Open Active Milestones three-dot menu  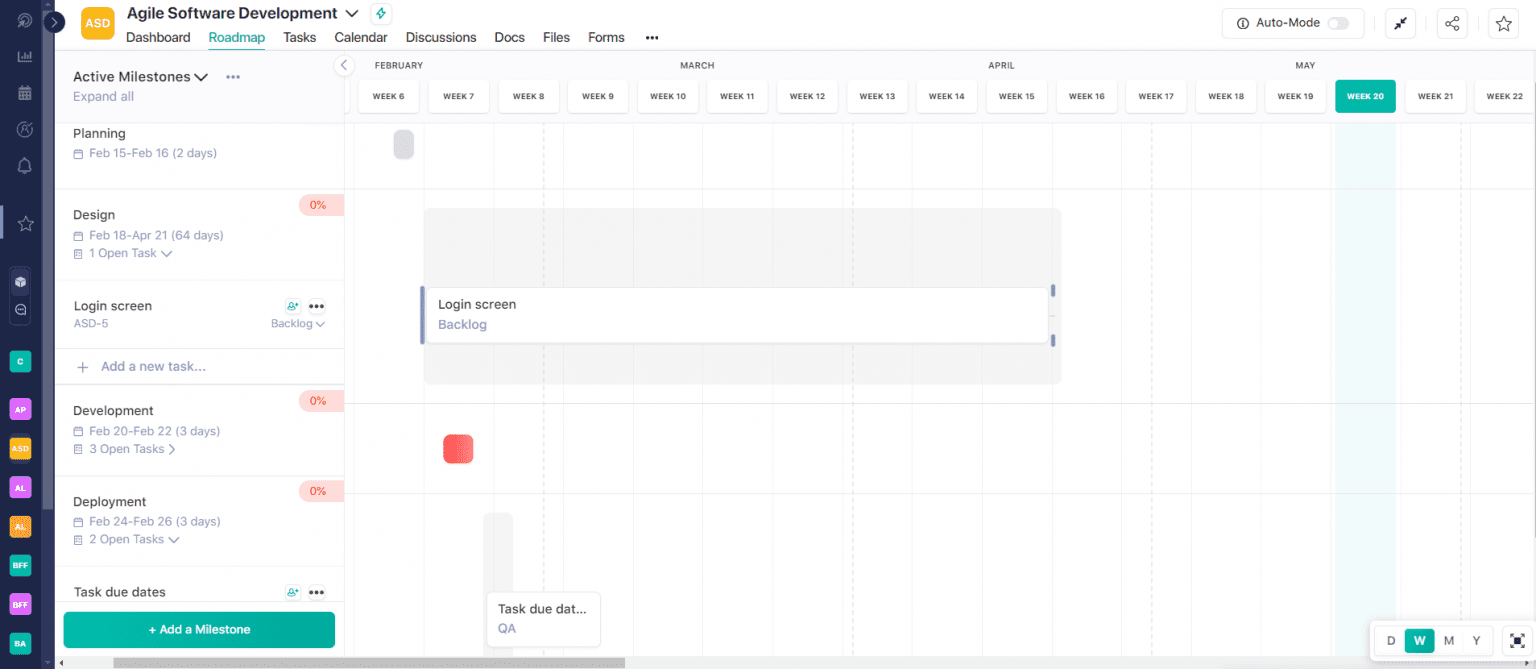233,77
